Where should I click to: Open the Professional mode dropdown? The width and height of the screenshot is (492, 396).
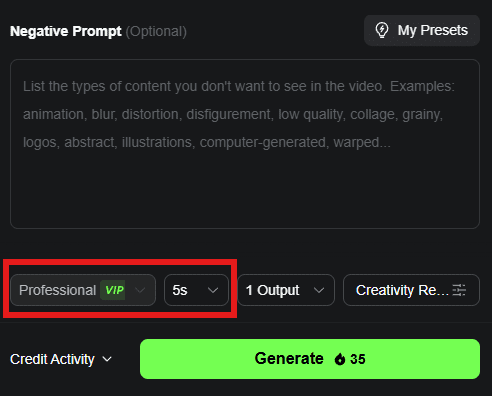(83, 290)
